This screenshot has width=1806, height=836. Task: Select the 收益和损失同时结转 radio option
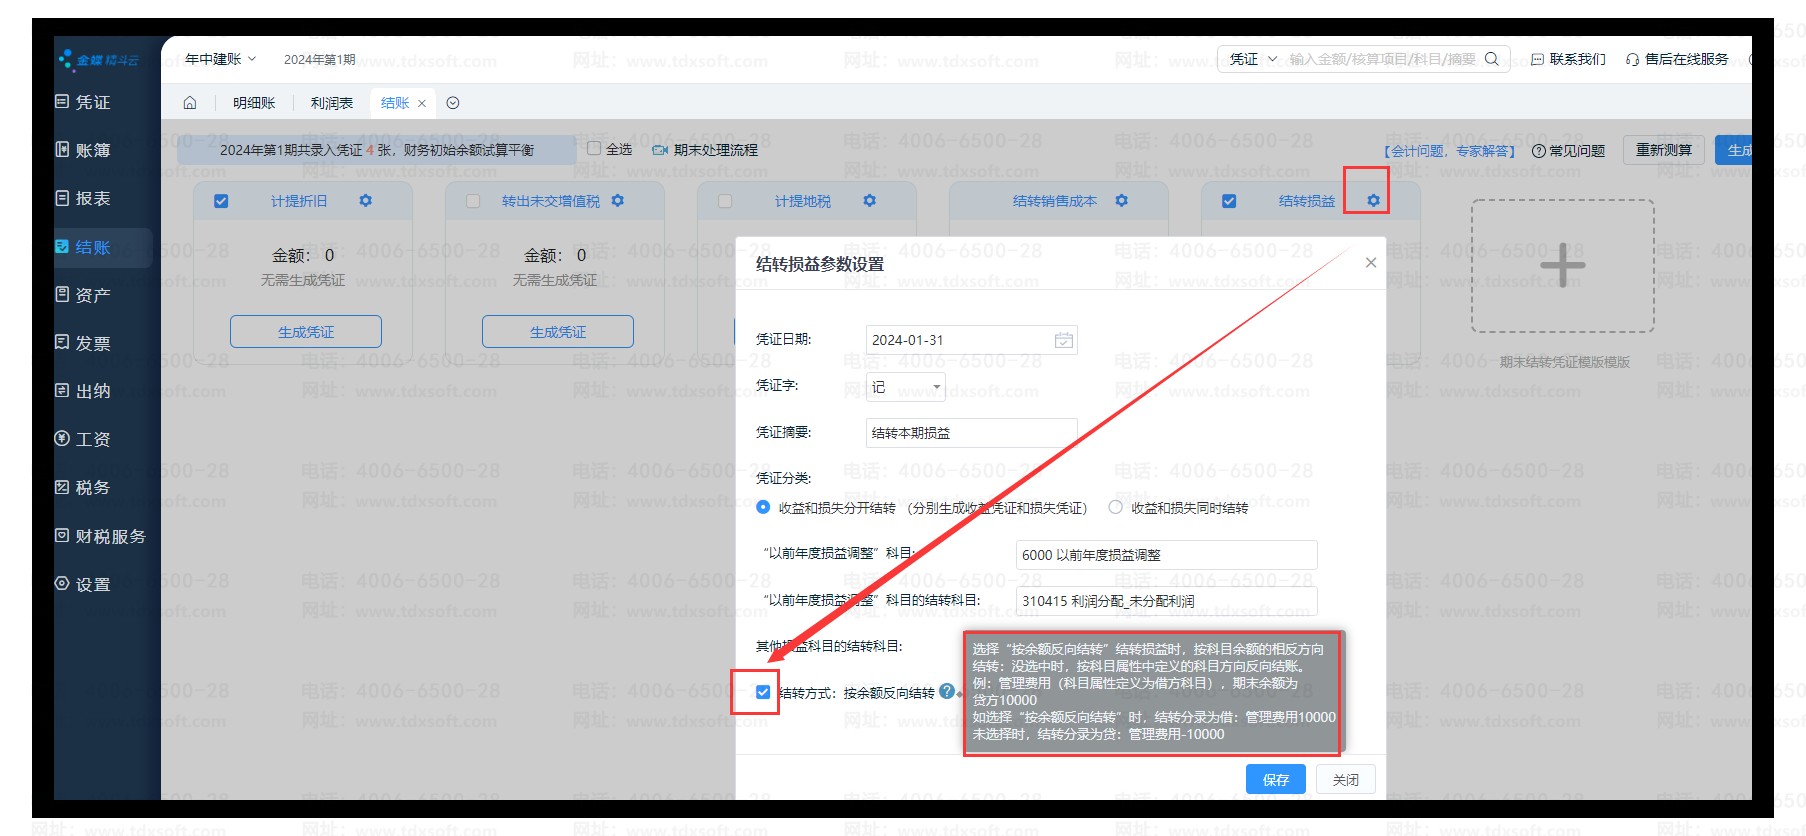coord(1115,508)
